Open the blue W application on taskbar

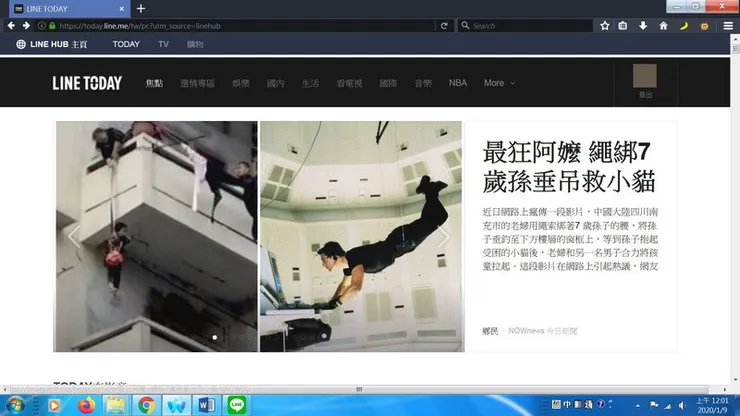(x=177, y=405)
